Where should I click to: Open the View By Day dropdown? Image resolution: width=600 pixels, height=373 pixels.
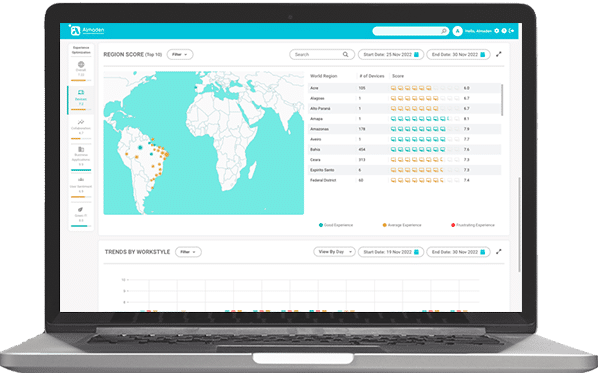pos(334,252)
